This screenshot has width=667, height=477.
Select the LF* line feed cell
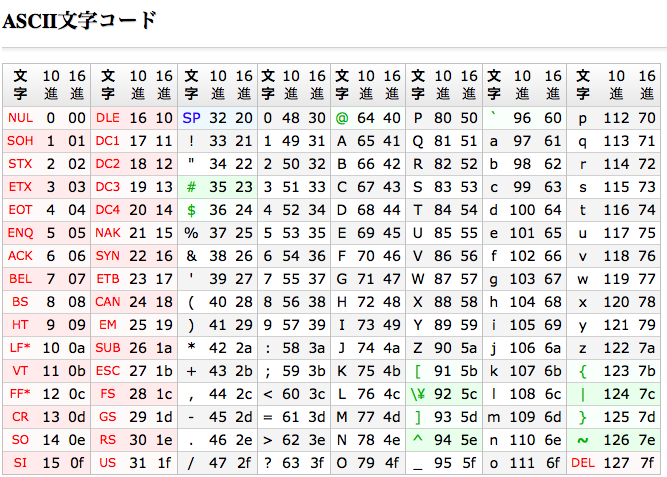[20, 348]
